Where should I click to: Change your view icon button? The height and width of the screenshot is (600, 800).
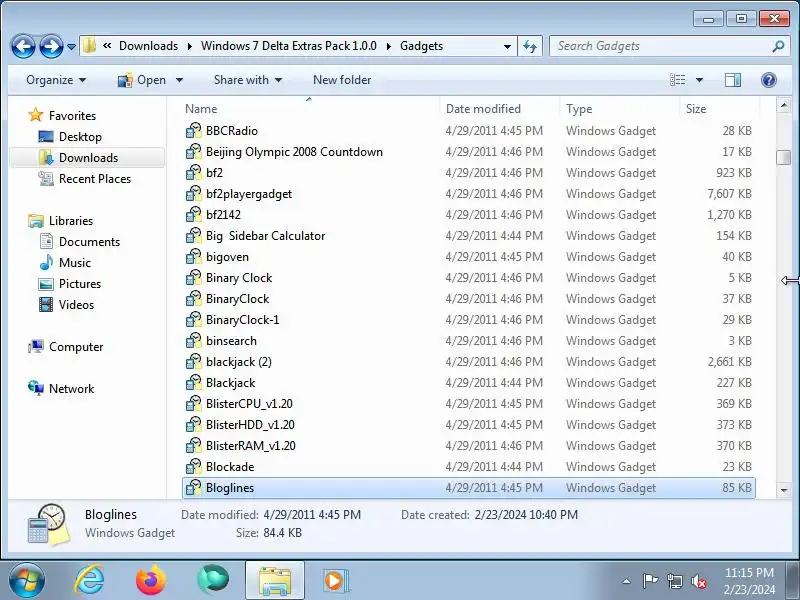pos(678,80)
